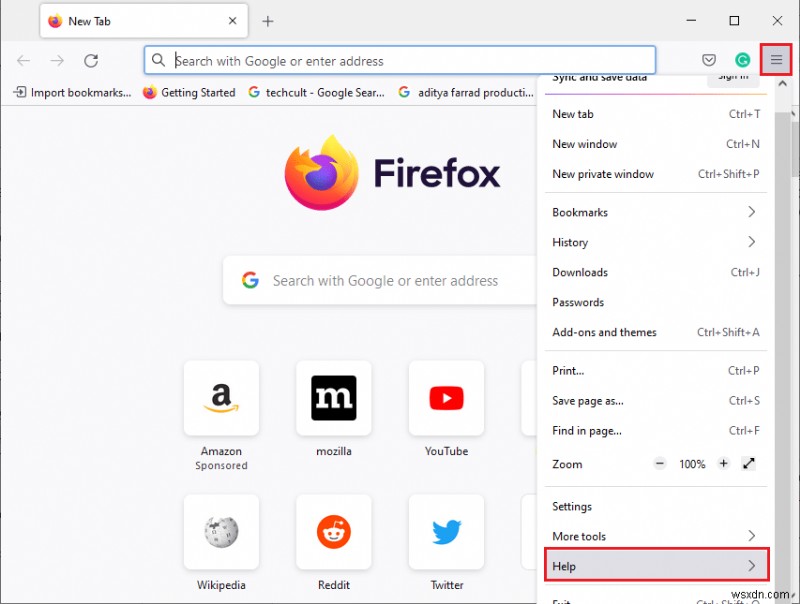The width and height of the screenshot is (800, 604).
Task: Open a new tab with plus button
Action: 268,21
